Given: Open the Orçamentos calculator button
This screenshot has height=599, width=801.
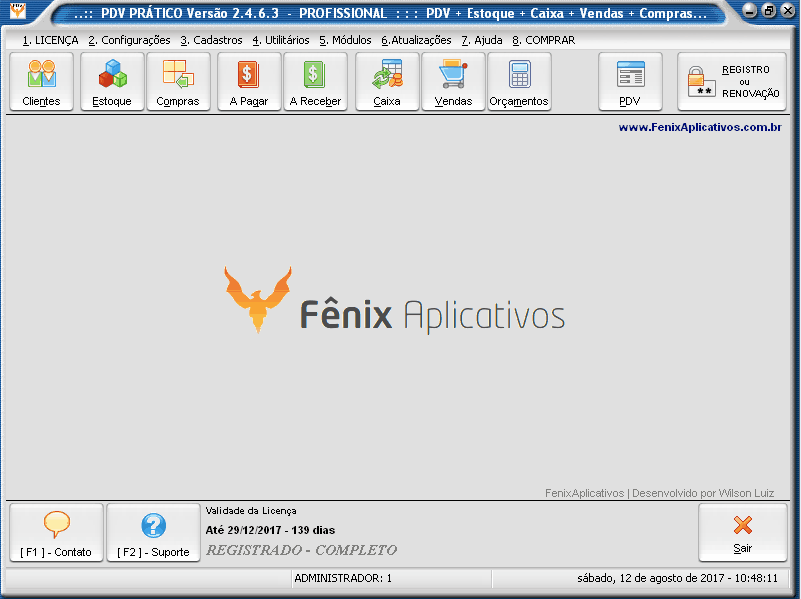Looking at the screenshot, I should point(519,82).
